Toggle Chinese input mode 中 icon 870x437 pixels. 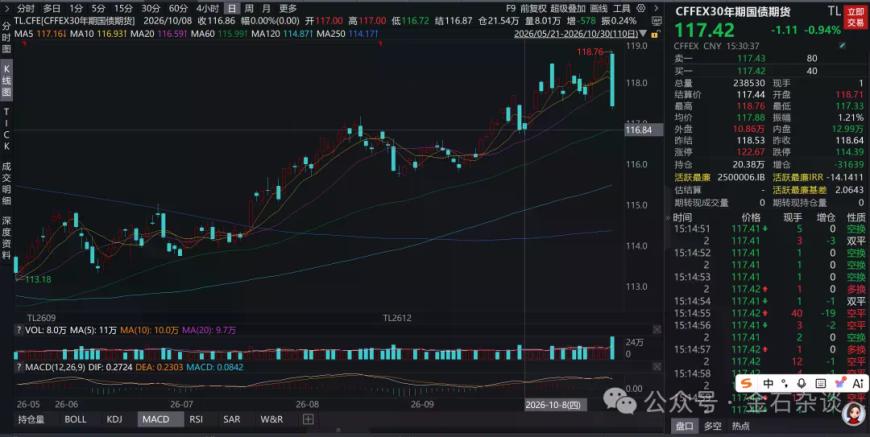point(768,383)
